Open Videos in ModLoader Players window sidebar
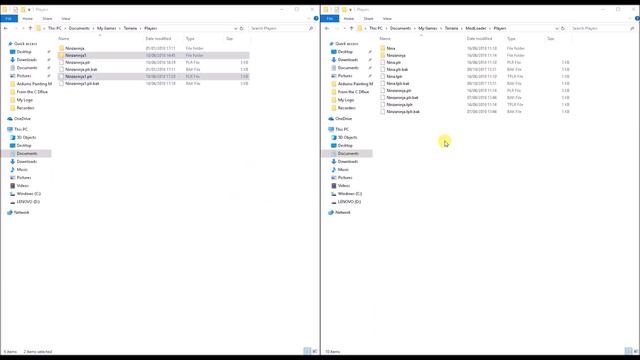This screenshot has height=360, width=640. (344, 185)
